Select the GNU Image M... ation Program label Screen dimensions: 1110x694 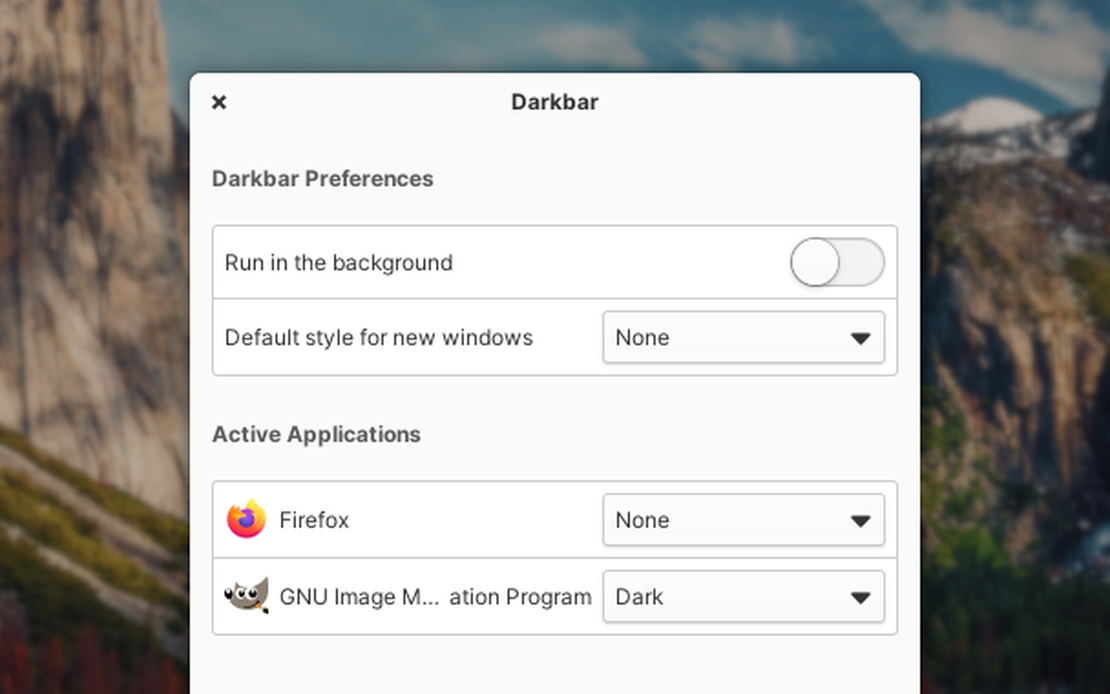click(x=435, y=597)
